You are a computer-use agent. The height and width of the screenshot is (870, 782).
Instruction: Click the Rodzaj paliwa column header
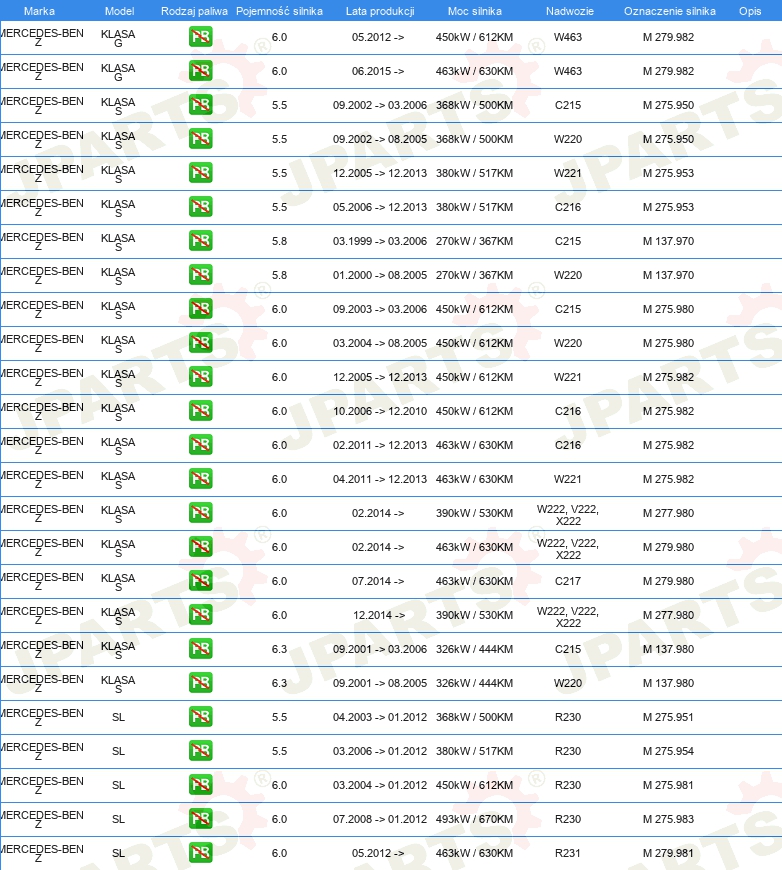tap(194, 11)
